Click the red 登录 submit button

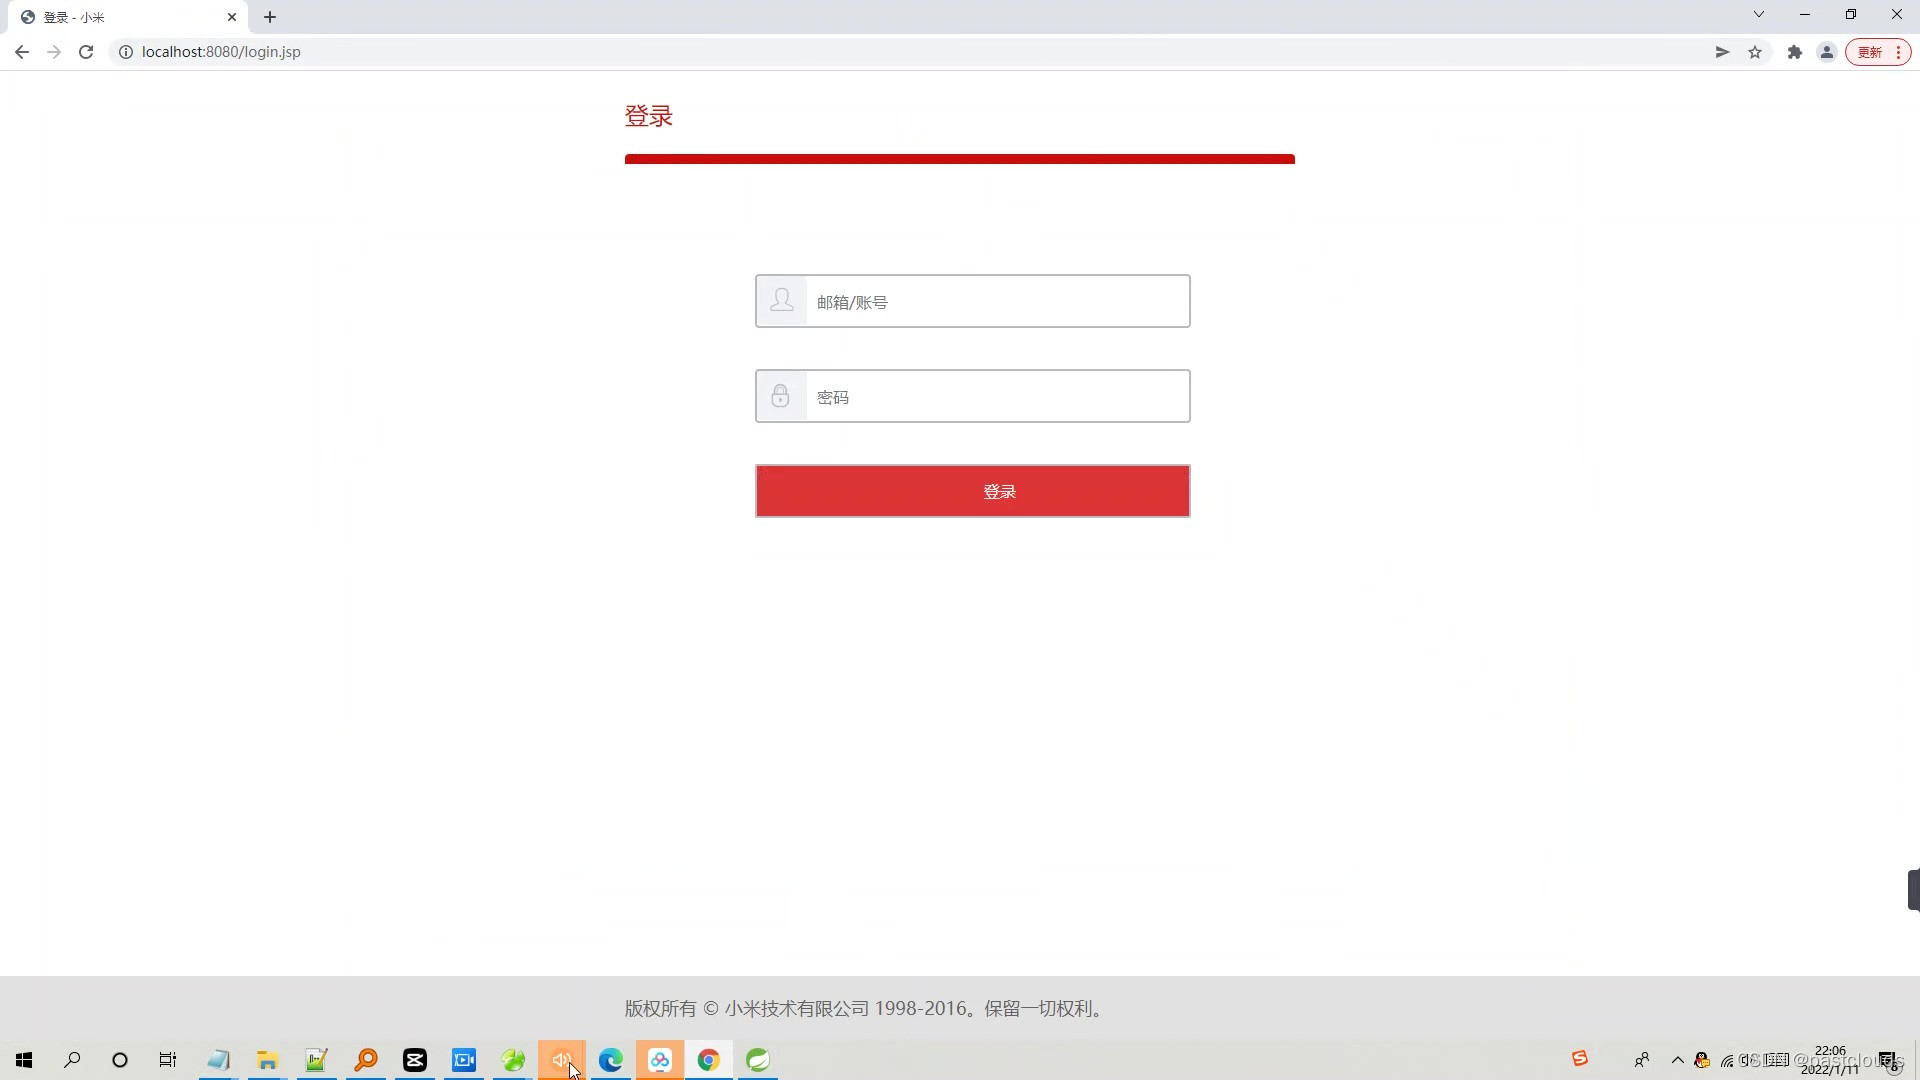tap(972, 491)
